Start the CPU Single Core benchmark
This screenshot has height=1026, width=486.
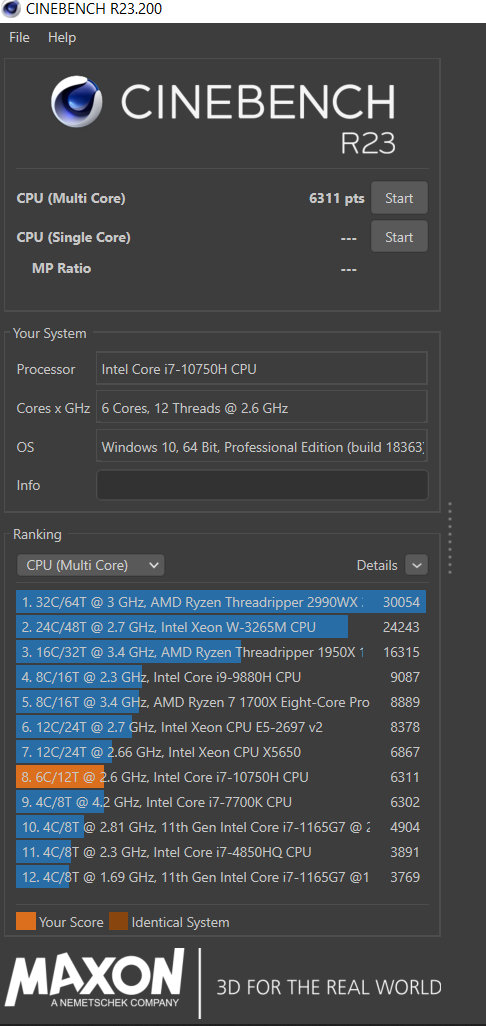(x=399, y=237)
